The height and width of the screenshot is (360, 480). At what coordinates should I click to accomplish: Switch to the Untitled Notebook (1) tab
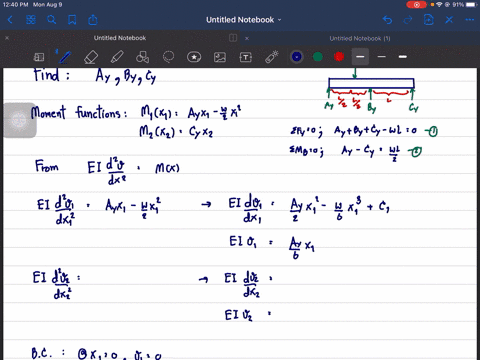pos(360,38)
